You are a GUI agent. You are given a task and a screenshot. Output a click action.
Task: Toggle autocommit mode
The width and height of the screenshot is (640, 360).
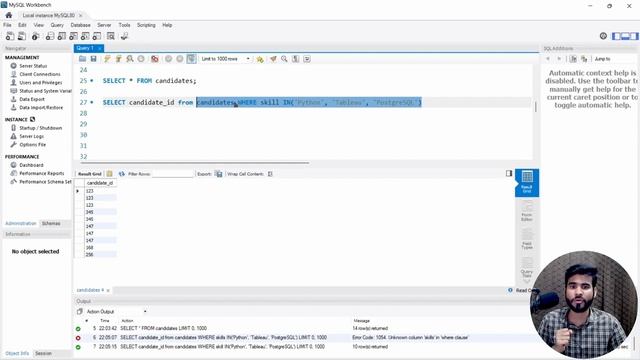pyautogui.click(x=191, y=59)
